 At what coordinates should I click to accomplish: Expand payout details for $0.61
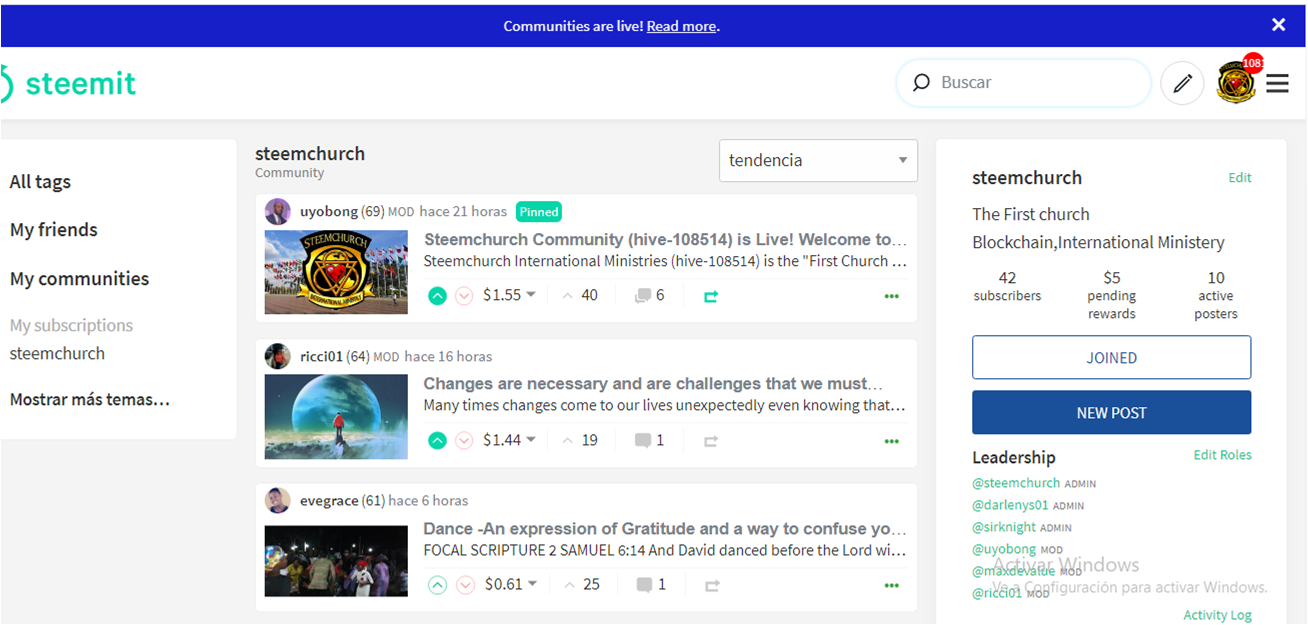(x=510, y=584)
